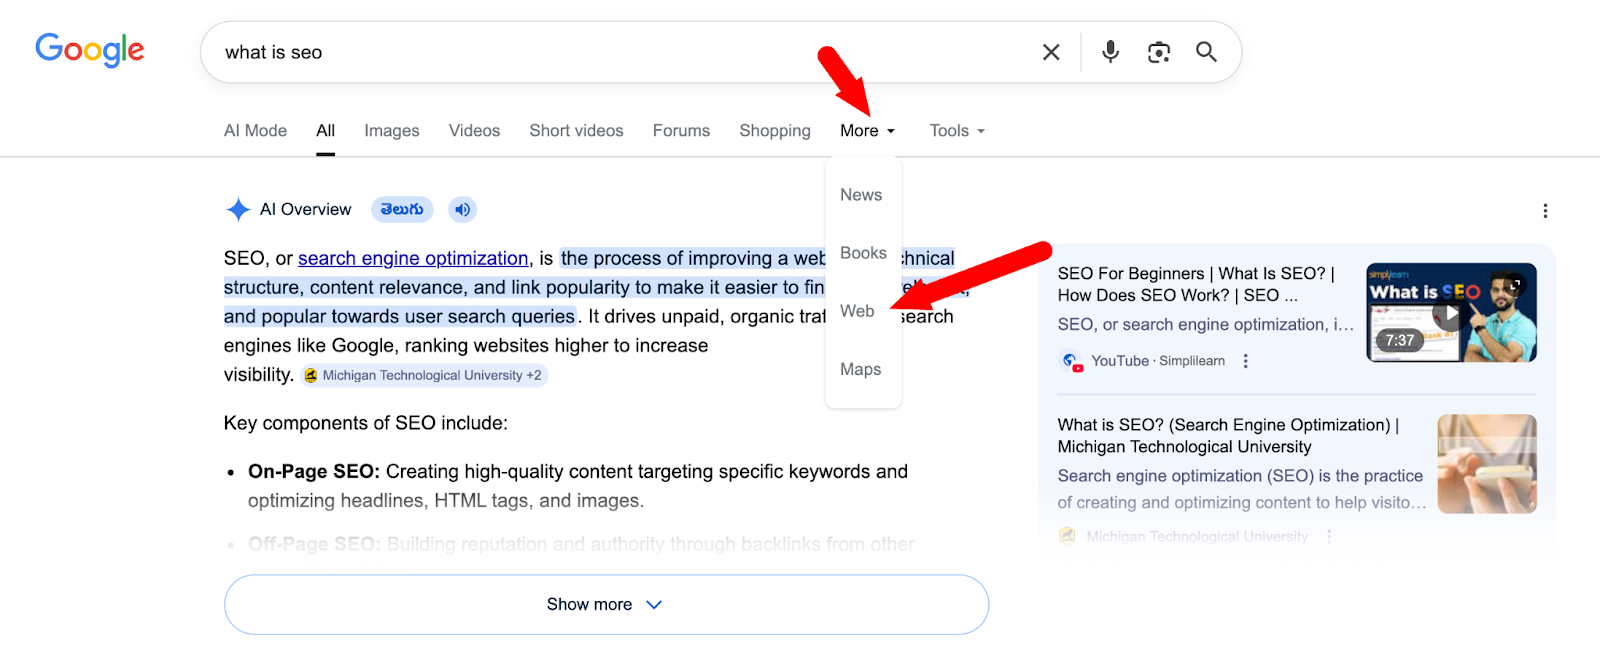
Task: Click the magnifying glass search button
Action: tap(1206, 52)
